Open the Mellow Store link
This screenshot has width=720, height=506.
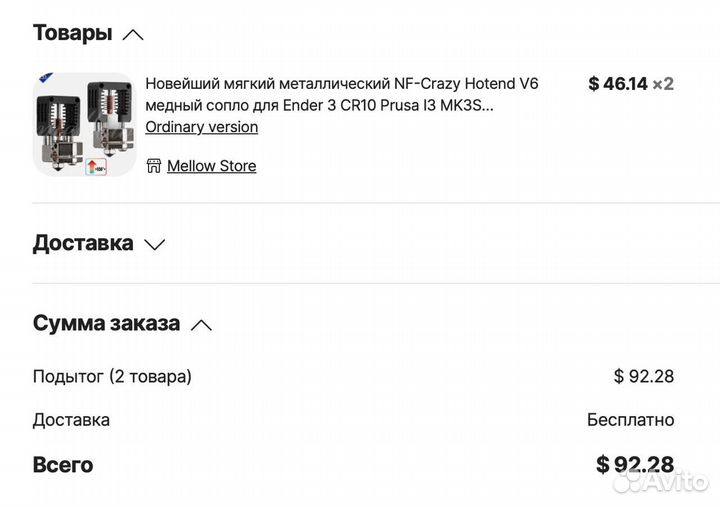[x=211, y=166]
